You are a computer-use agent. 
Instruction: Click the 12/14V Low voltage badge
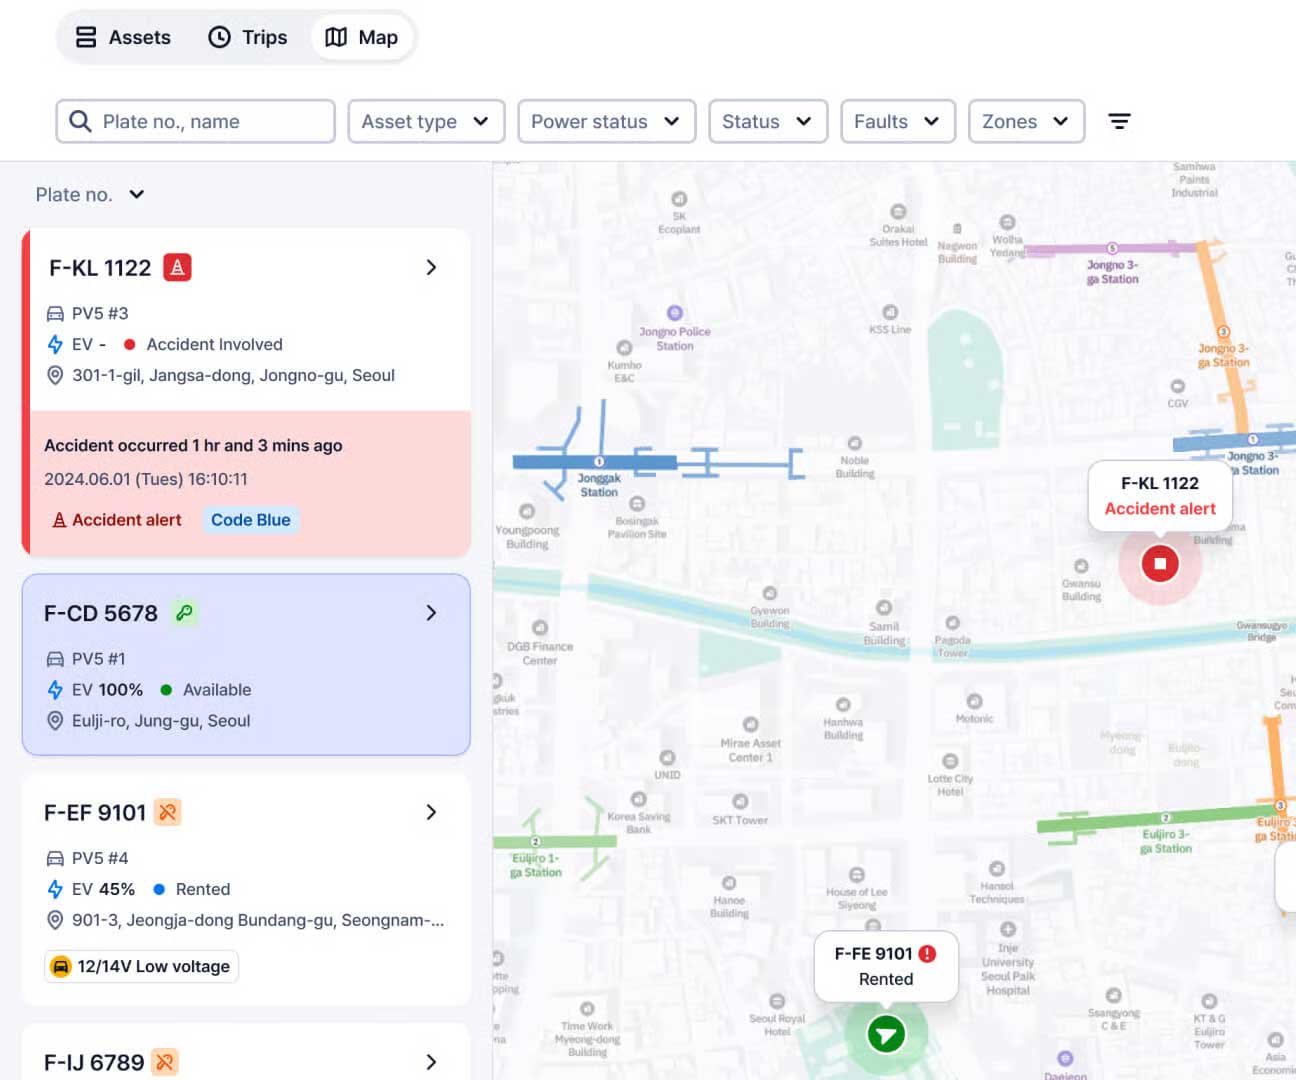coord(142,966)
